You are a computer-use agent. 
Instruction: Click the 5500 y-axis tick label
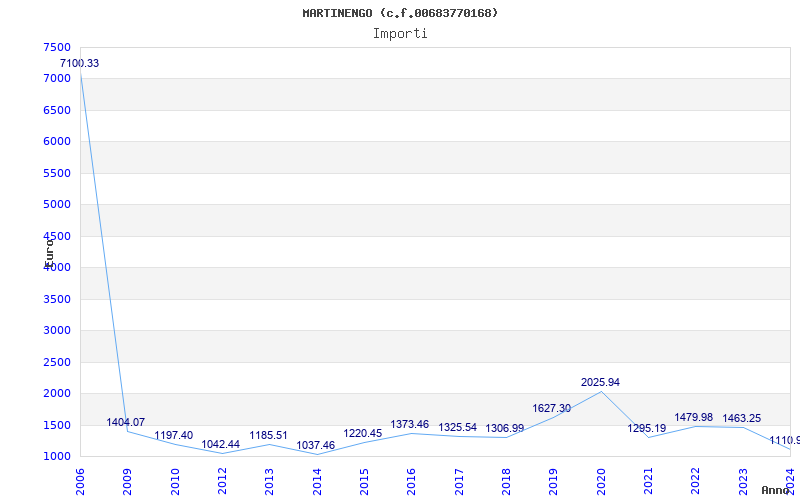coord(57,173)
